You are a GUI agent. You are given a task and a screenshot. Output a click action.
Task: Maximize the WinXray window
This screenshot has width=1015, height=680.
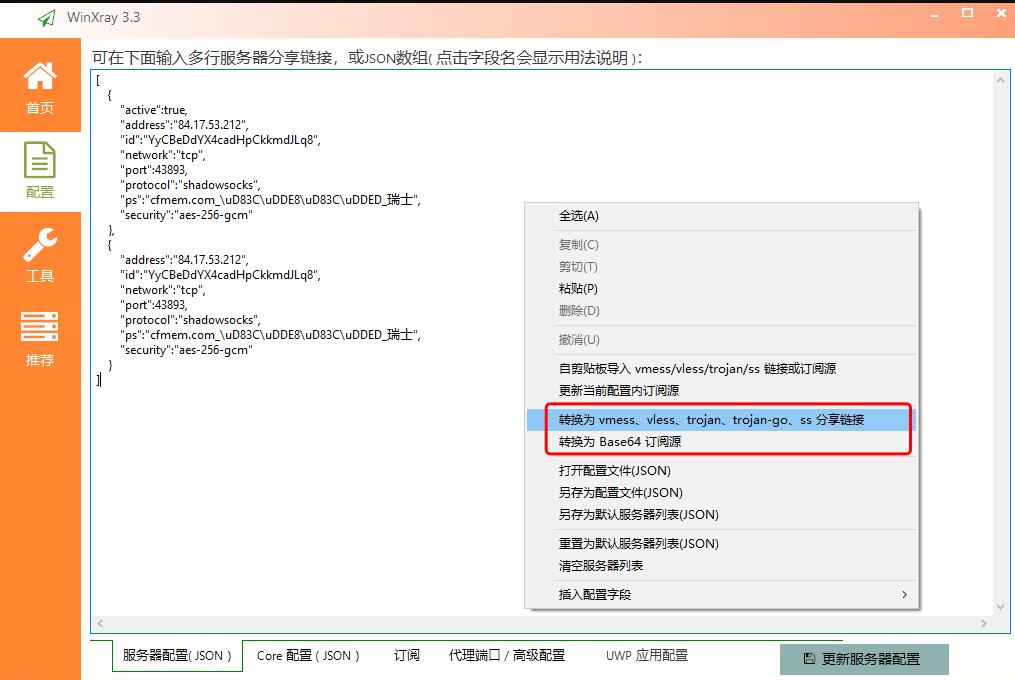point(968,13)
